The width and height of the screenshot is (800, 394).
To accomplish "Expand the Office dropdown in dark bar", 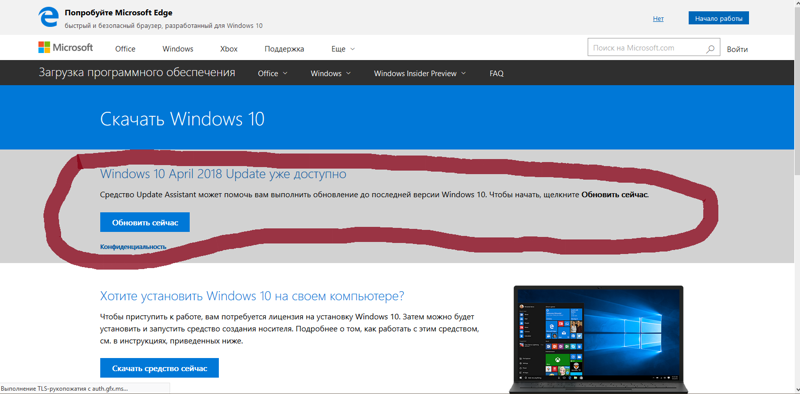I will coord(272,73).
